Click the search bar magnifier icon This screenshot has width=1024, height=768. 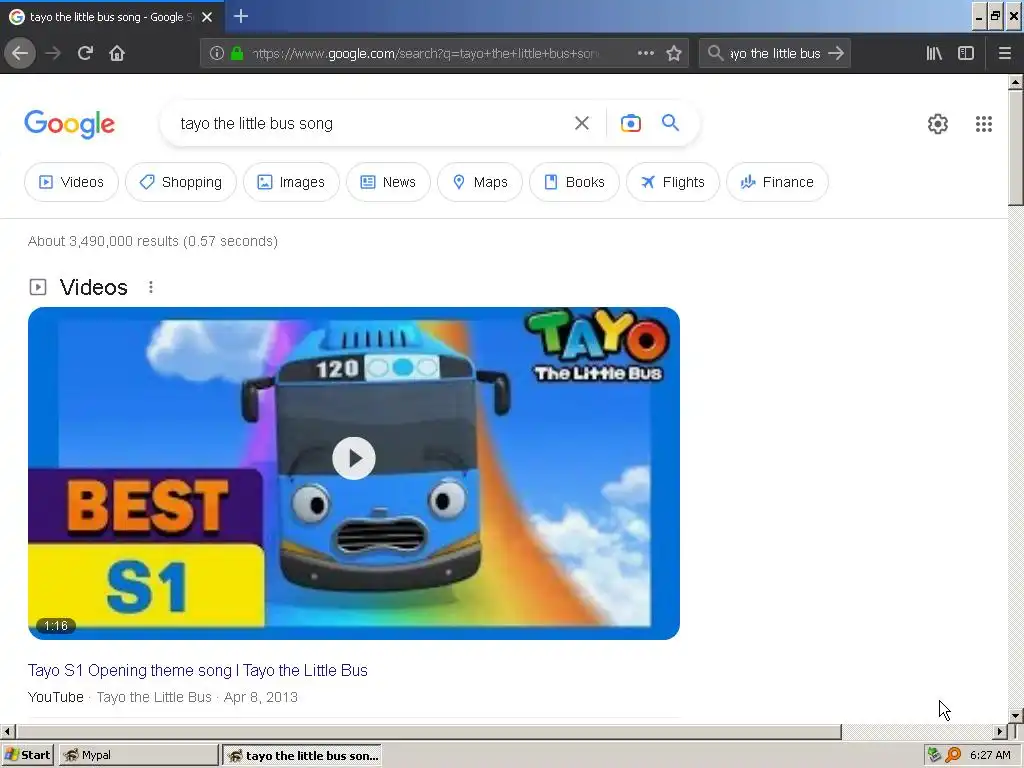[x=715, y=53]
